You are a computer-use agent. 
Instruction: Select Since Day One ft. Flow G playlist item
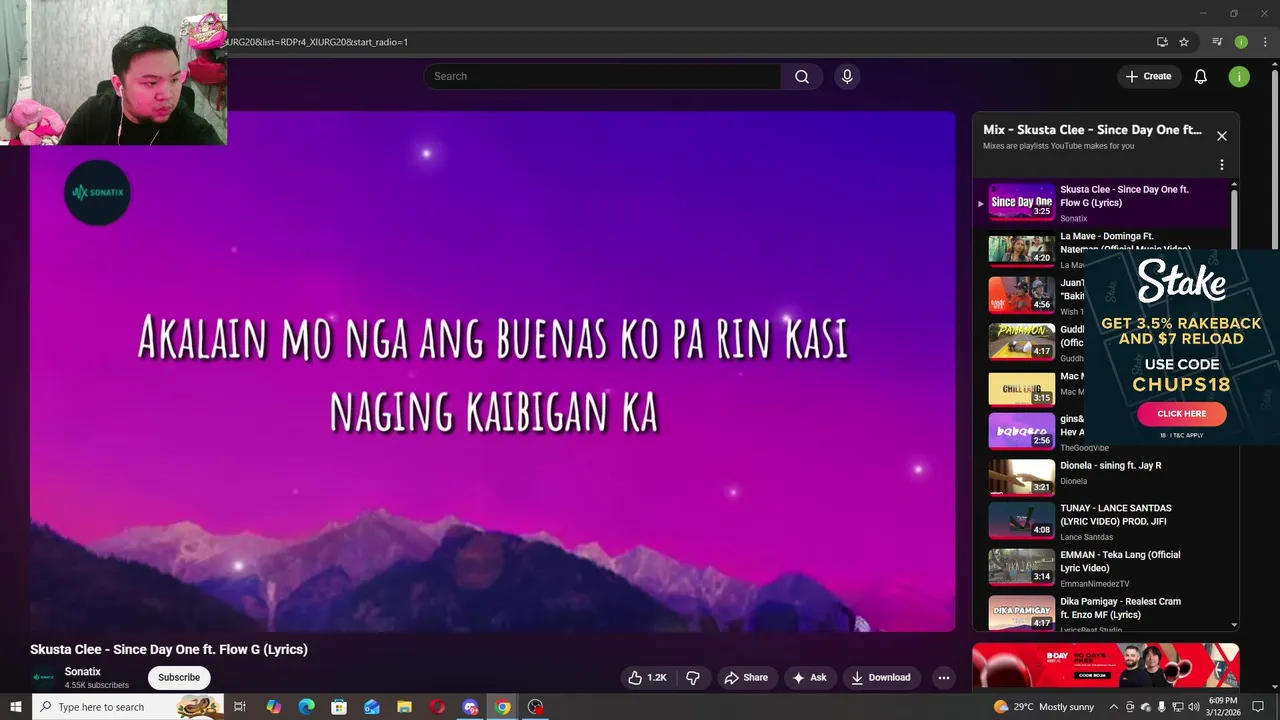click(1105, 203)
